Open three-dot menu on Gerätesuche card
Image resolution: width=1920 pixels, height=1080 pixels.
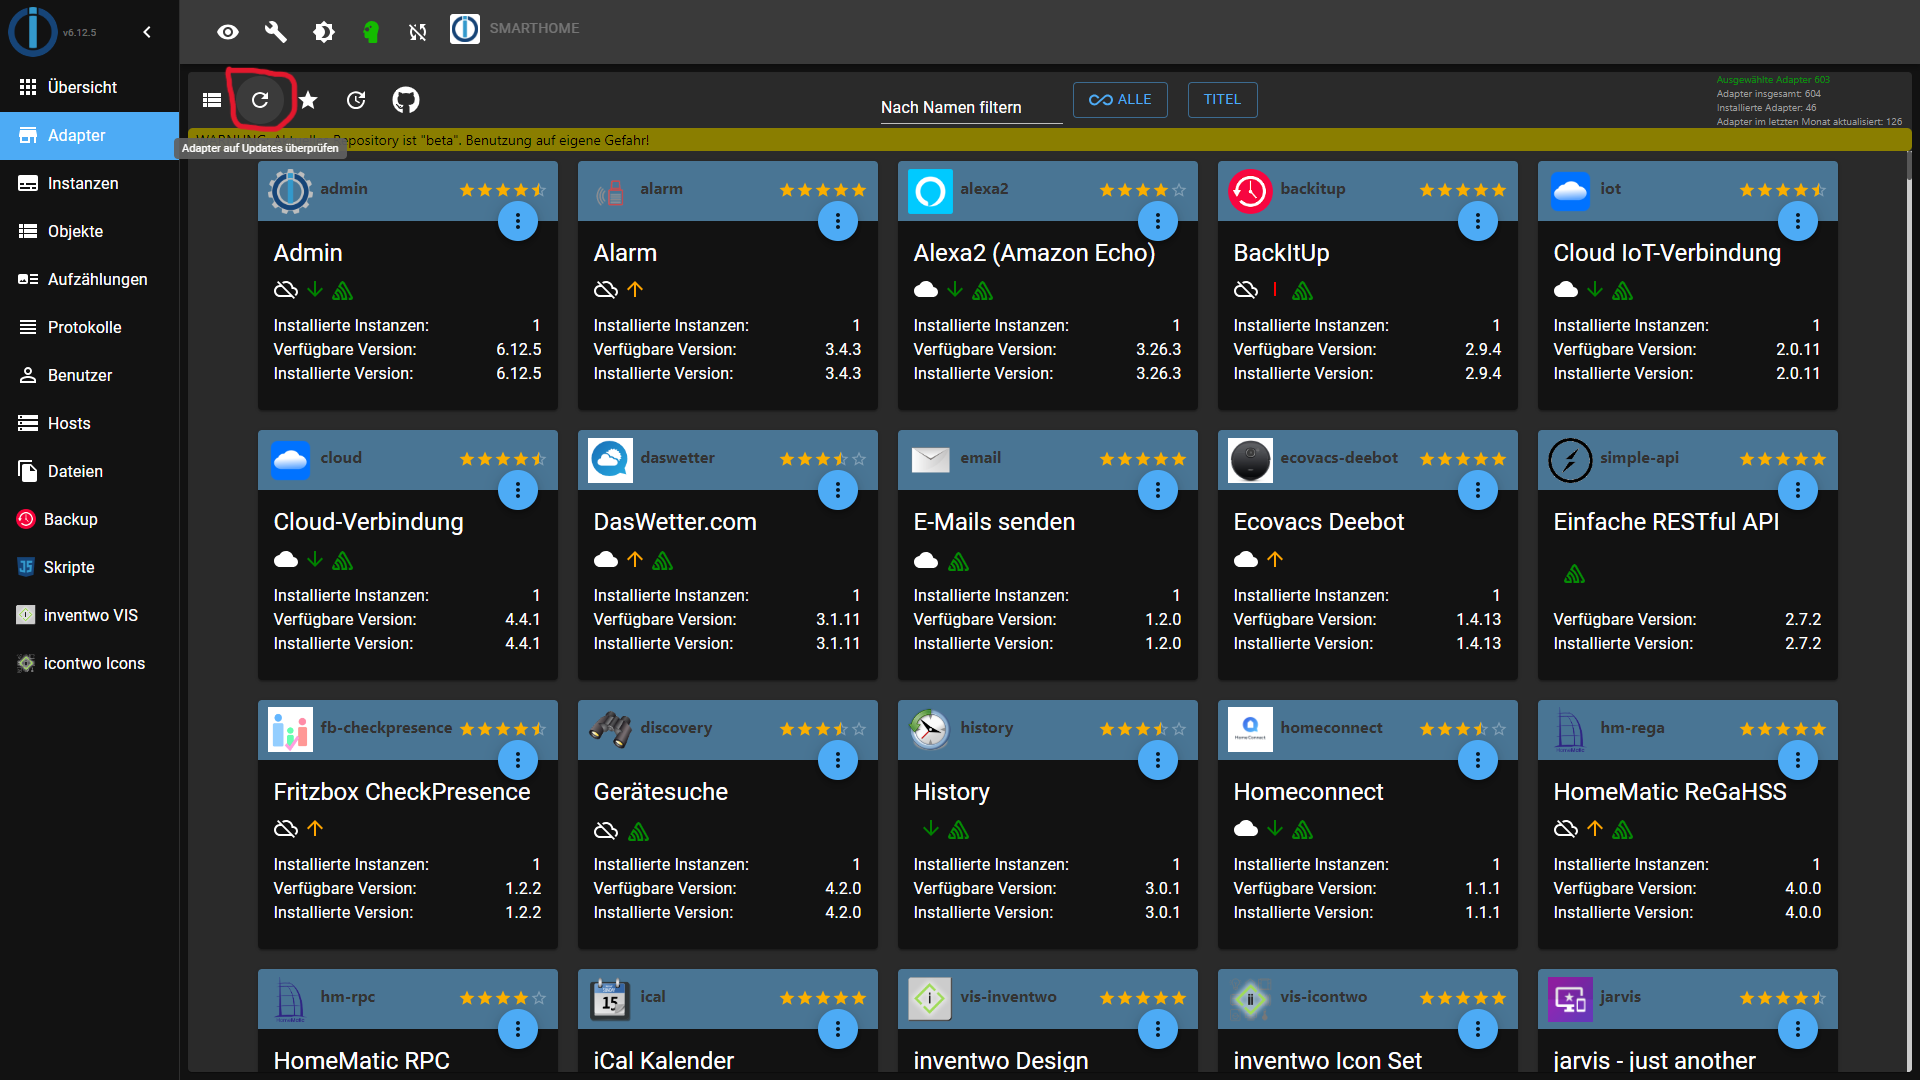point(838,760)
